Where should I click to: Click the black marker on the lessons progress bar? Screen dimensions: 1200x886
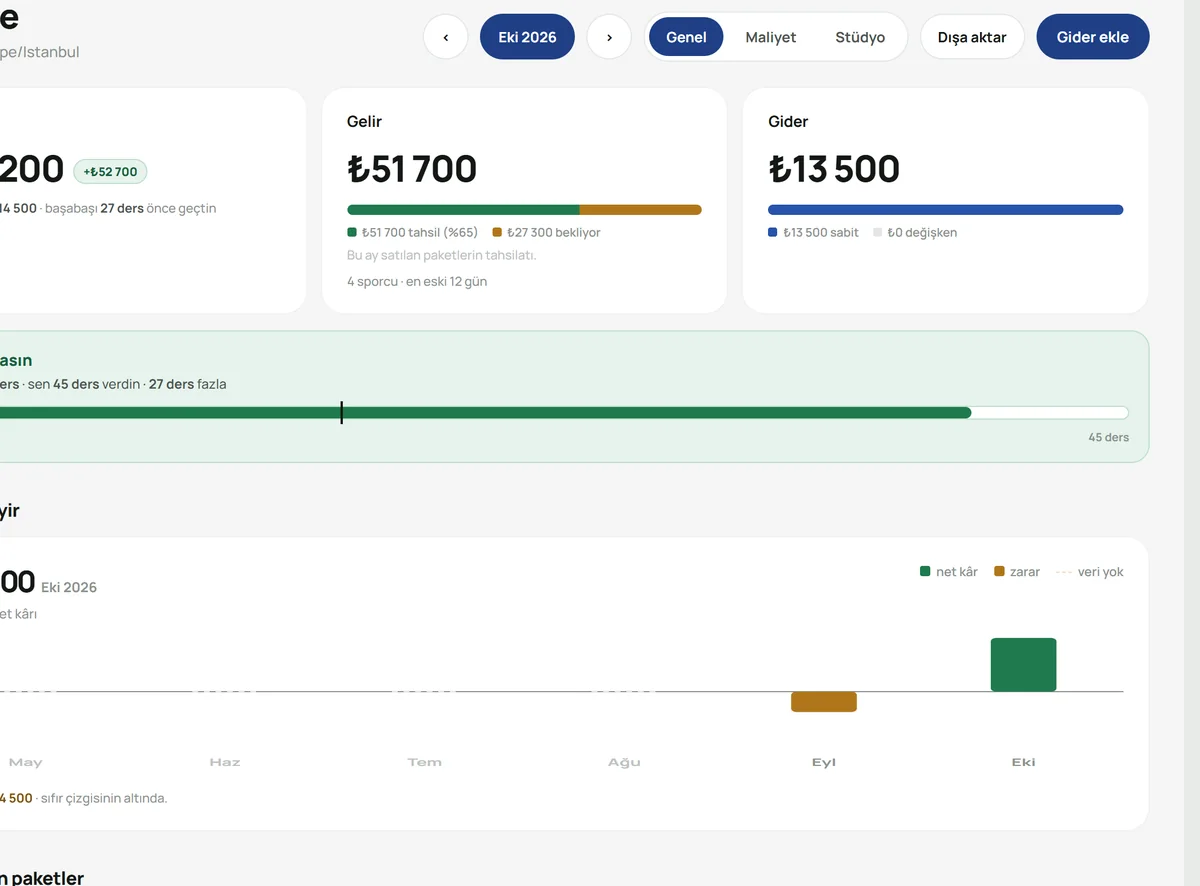[342, 412]
